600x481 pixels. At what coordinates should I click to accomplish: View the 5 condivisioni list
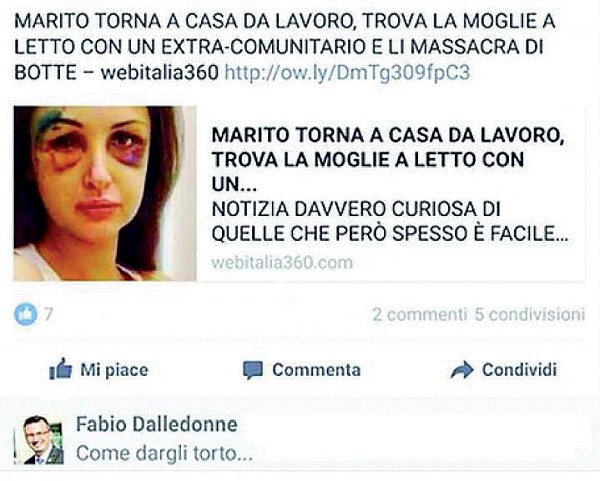coord(530,315)
